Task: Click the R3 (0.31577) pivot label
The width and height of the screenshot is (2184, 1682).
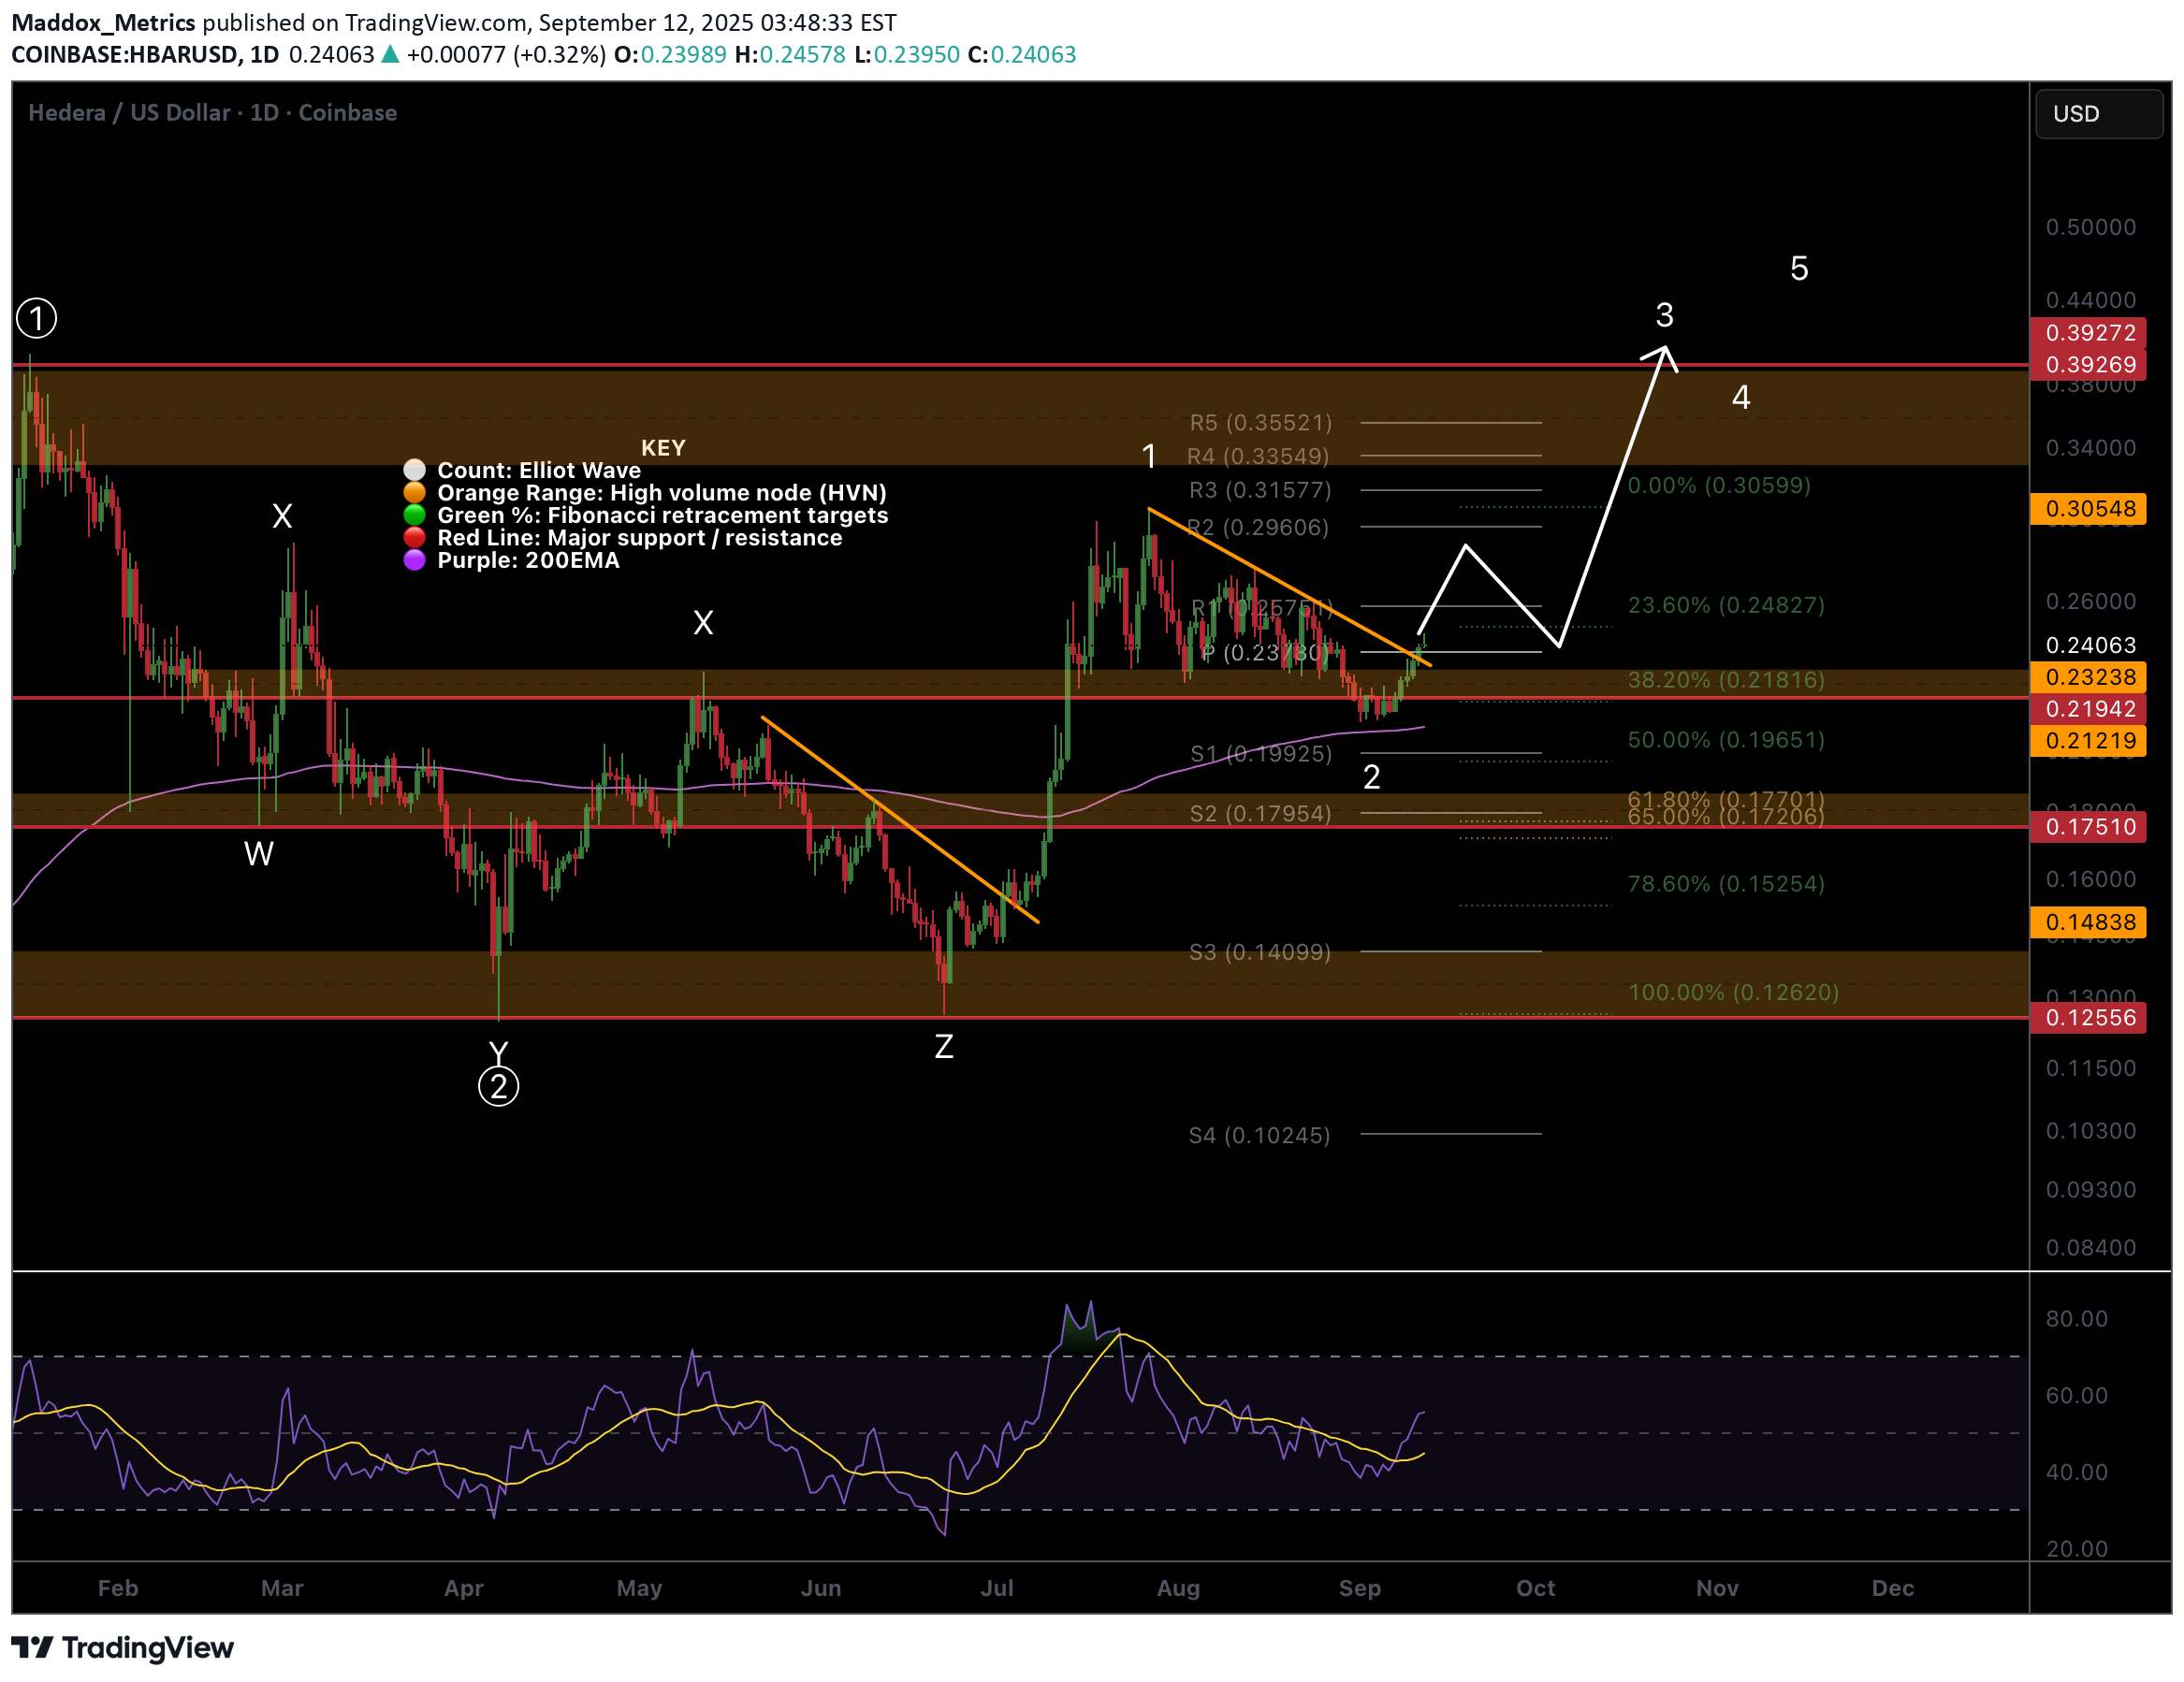Action: coord(1261,490)
